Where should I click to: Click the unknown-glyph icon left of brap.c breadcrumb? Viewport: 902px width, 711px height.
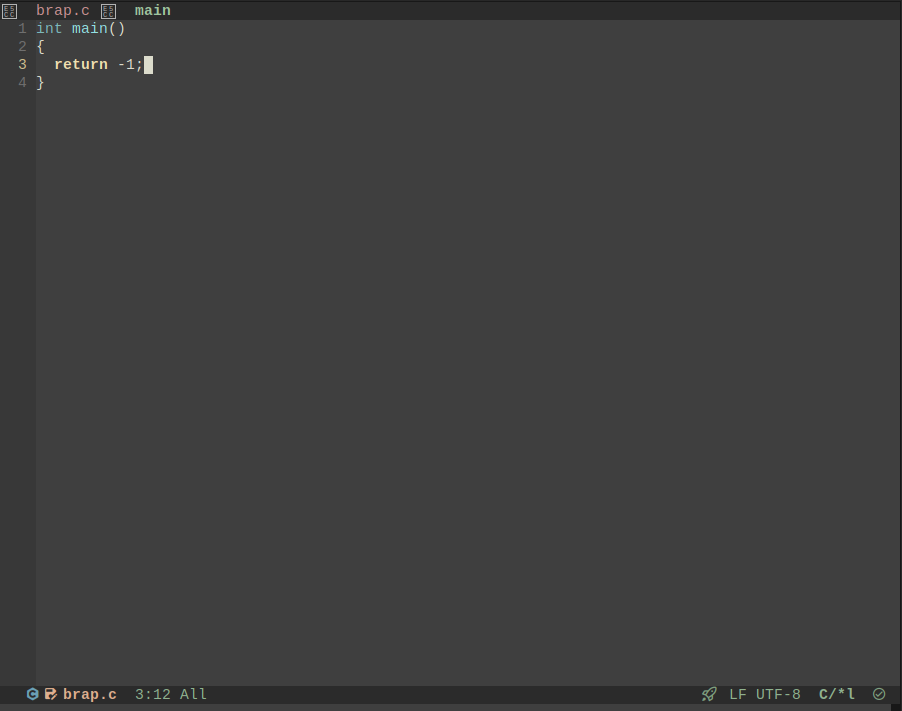pyautogui.click(x=10, y=11)
